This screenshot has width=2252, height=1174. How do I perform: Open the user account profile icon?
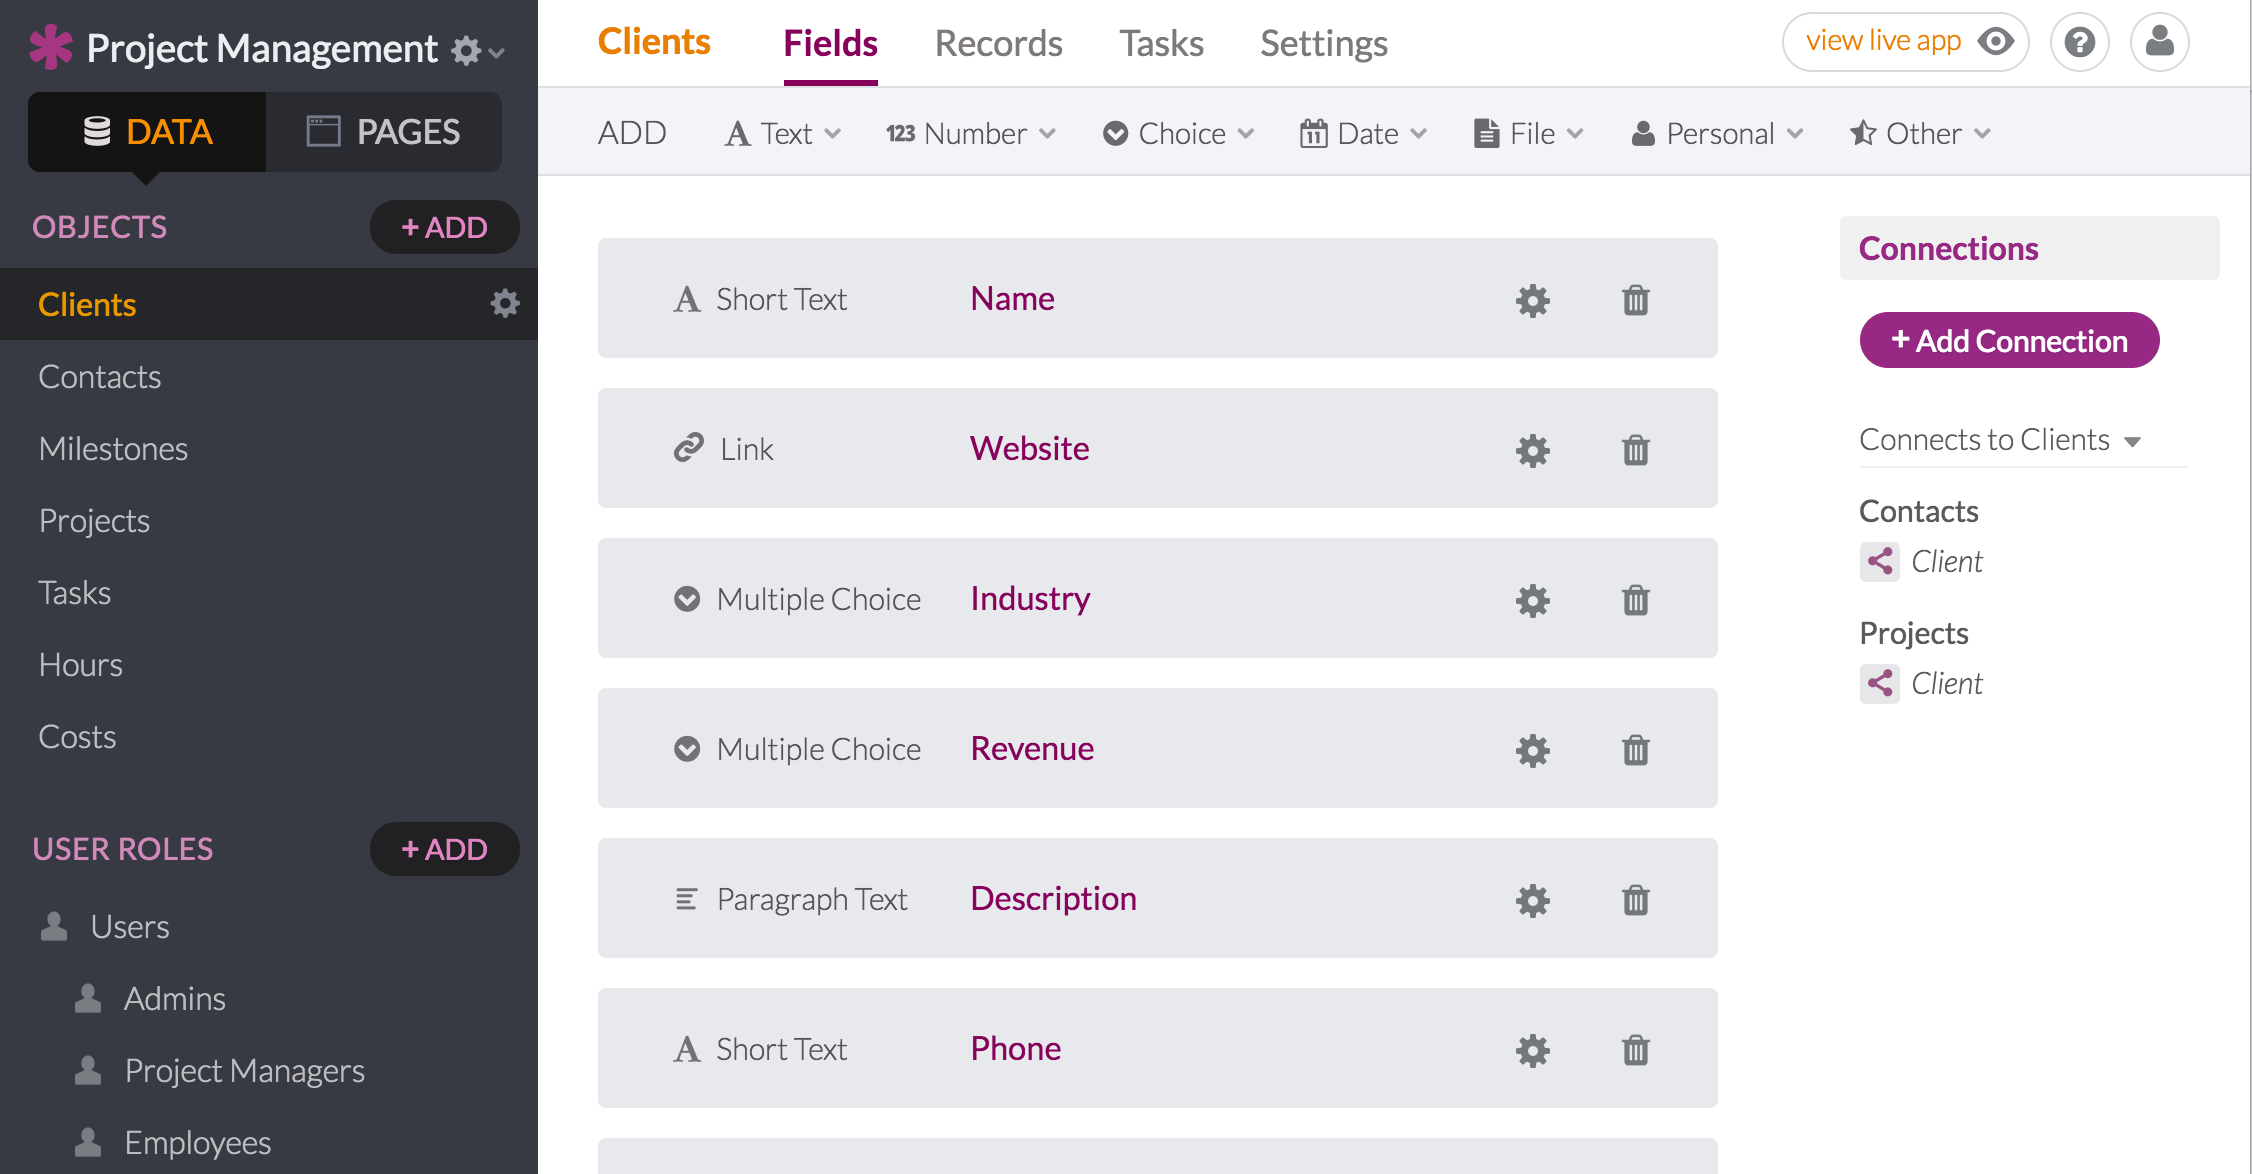(x=2159, y=43)
